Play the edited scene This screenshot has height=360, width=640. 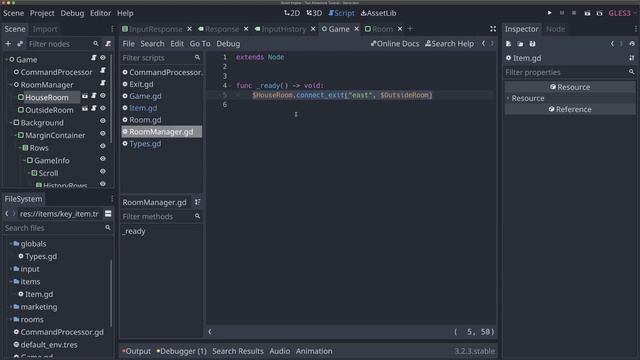[587, 13]
